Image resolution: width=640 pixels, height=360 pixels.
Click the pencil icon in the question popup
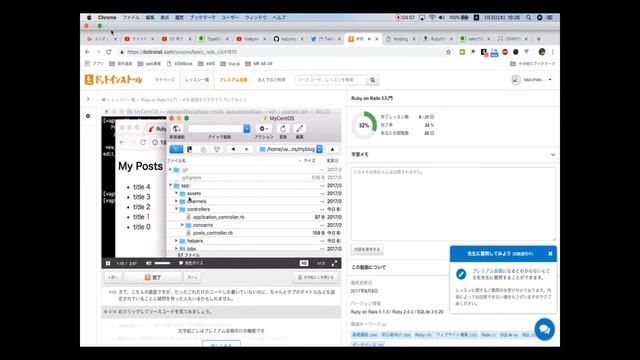click(461, 274)
